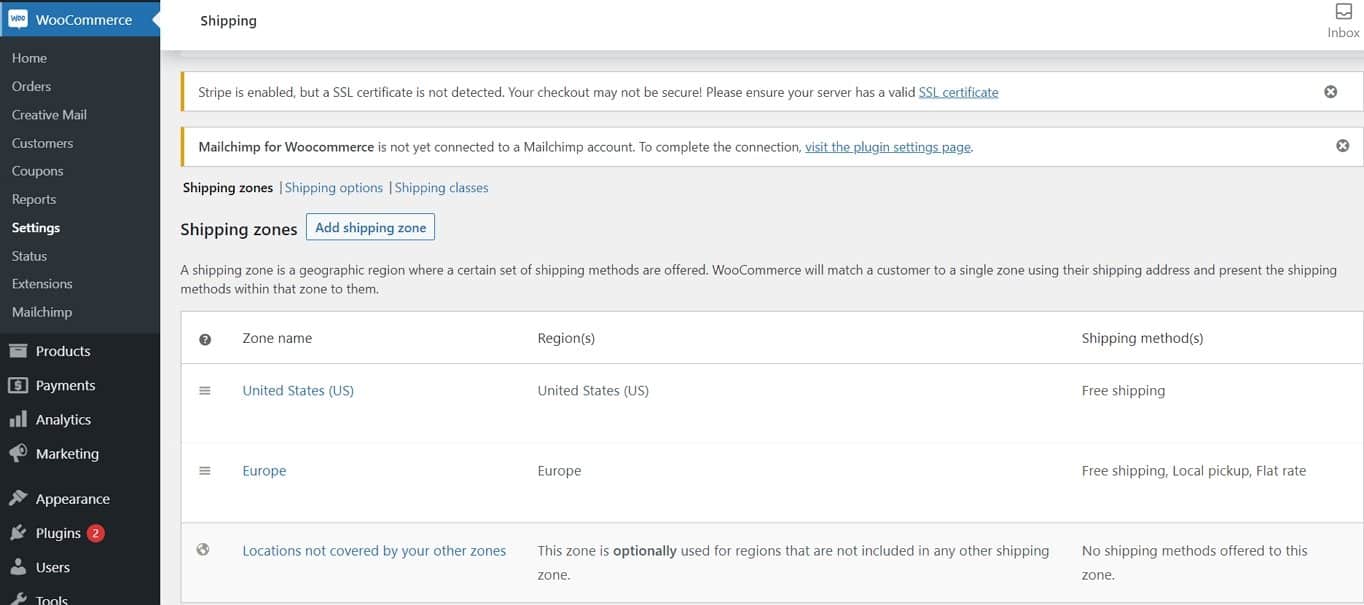1364x605 pixels.
Task: Click the WooCommerce menu heading text
Action: (x=83, y=19)
